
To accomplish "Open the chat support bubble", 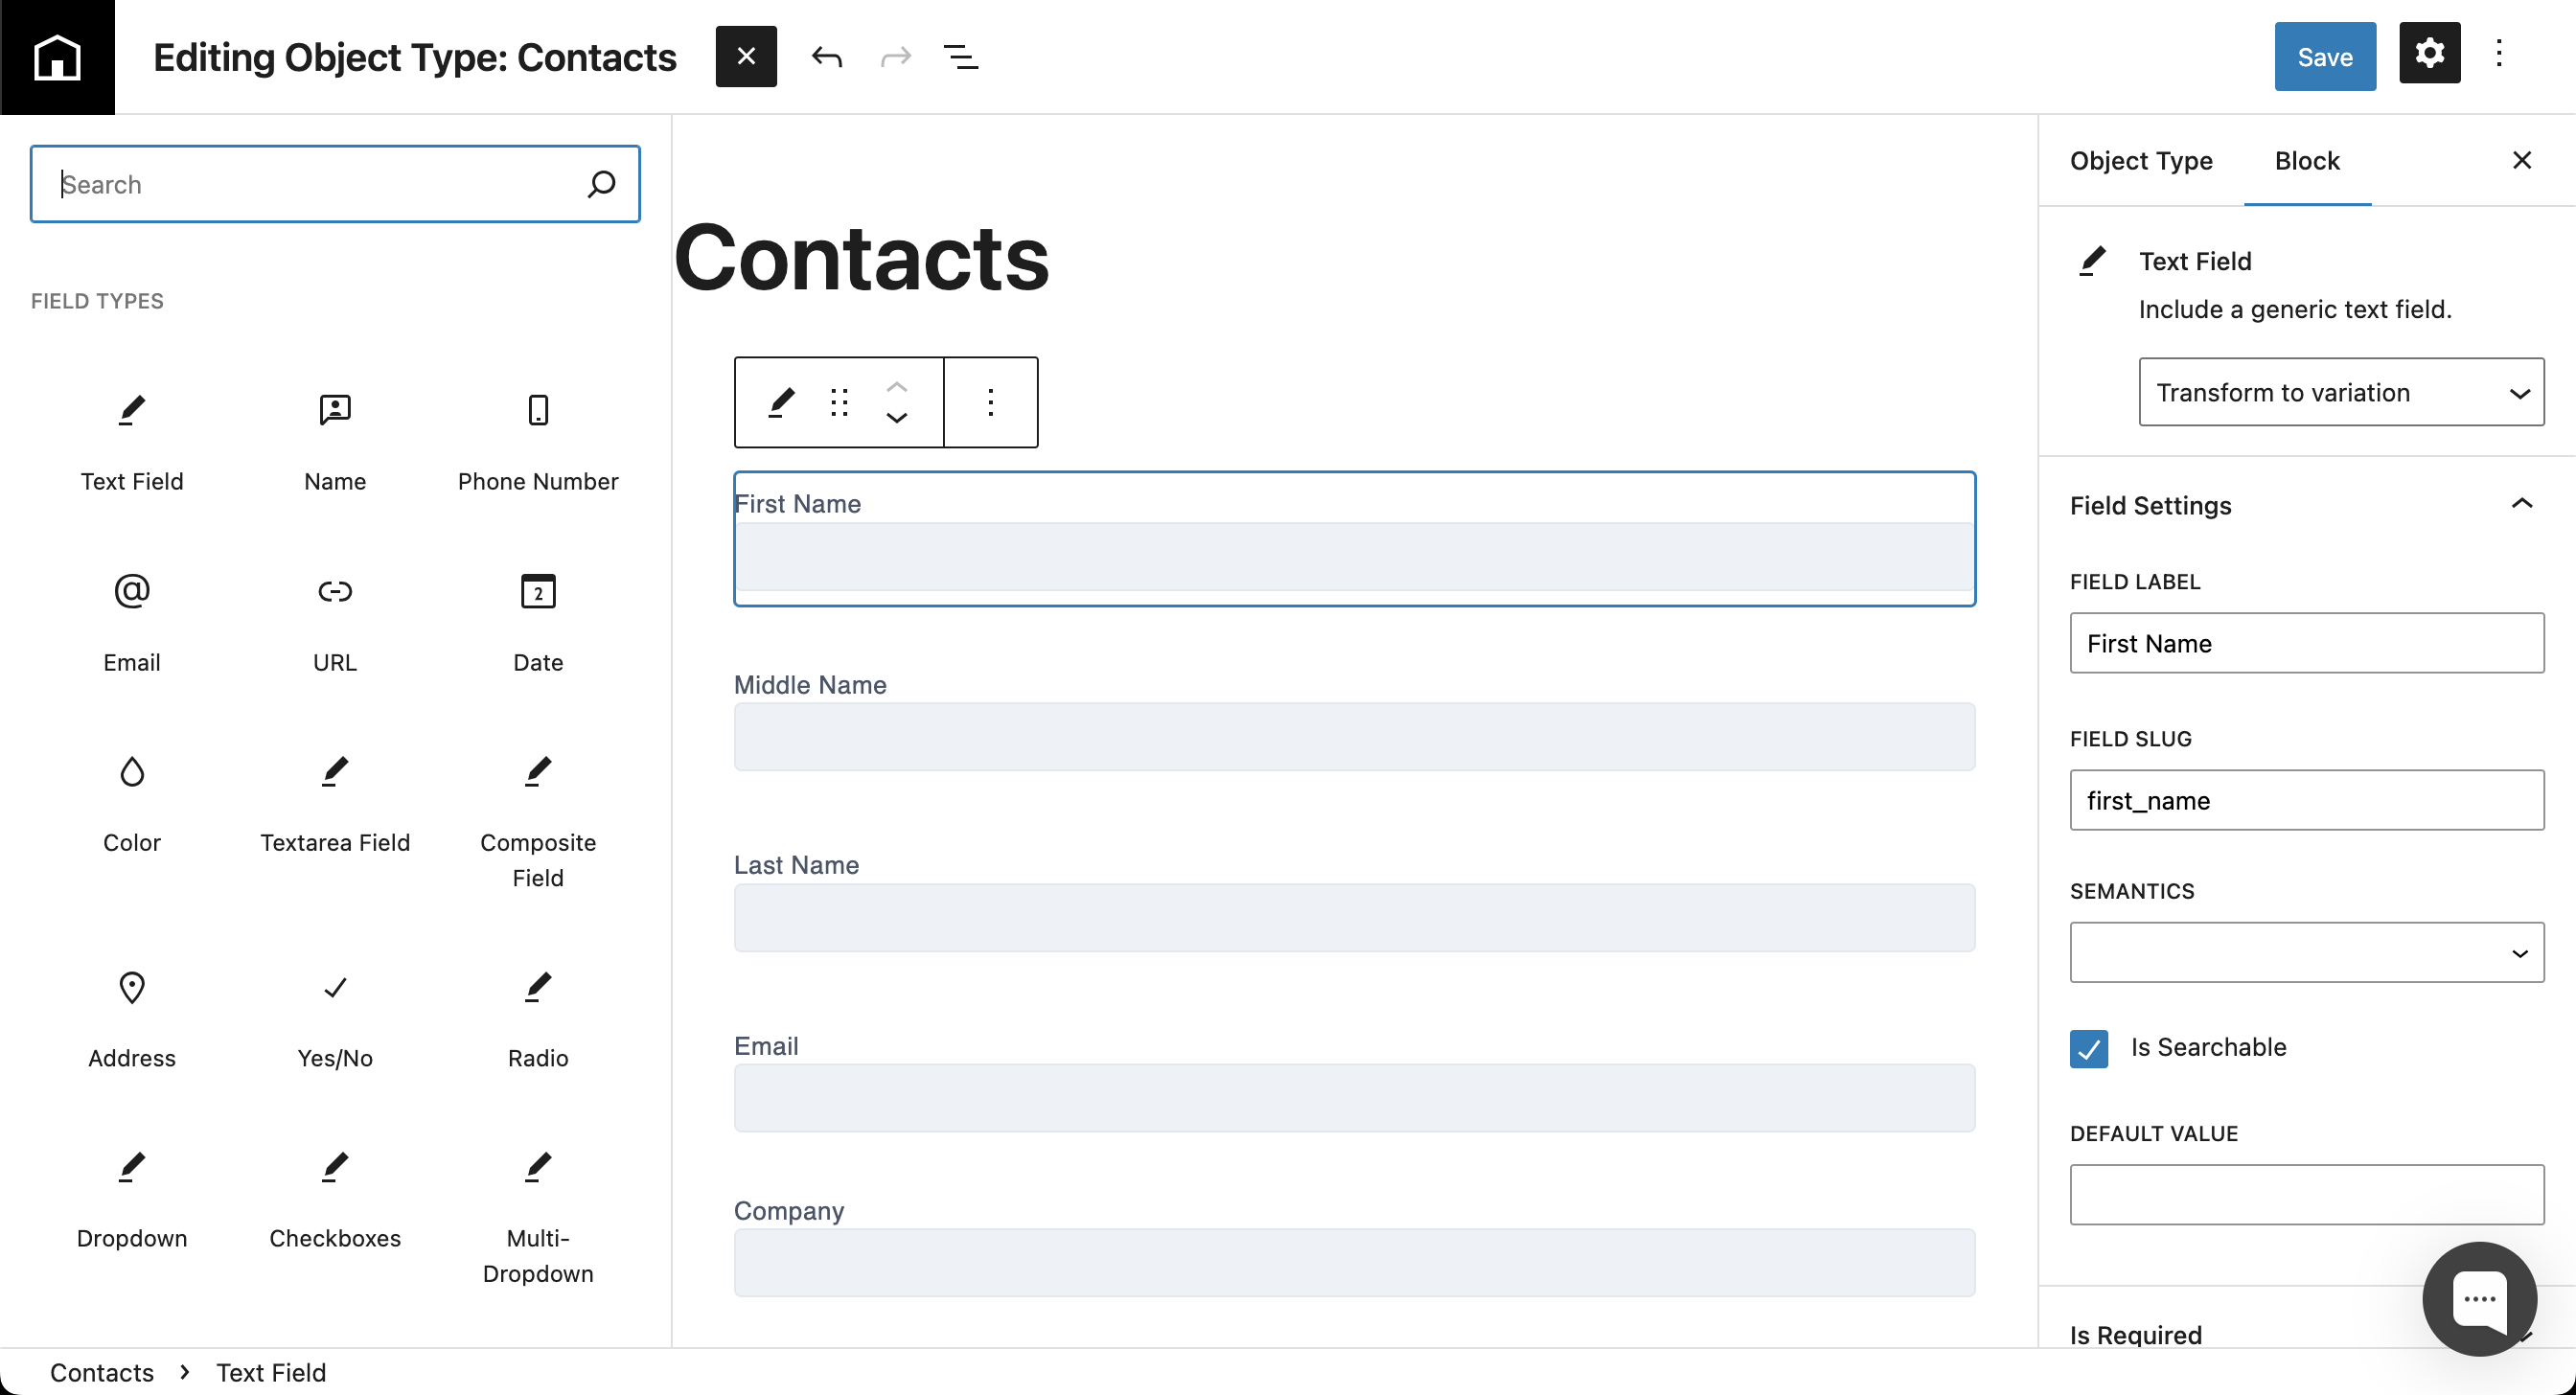I will tap(2478, 1298).
